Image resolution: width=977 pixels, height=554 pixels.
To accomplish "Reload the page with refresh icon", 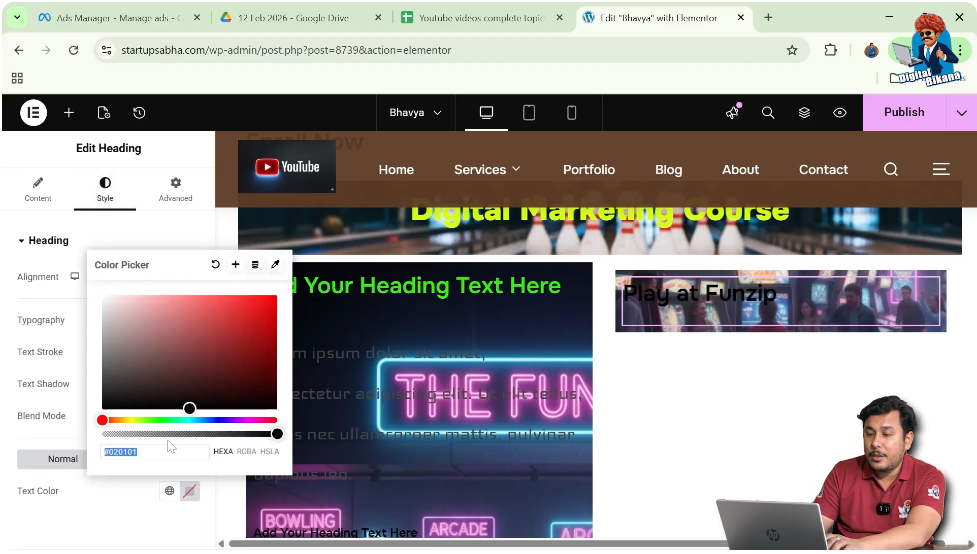I will [74, 50].
